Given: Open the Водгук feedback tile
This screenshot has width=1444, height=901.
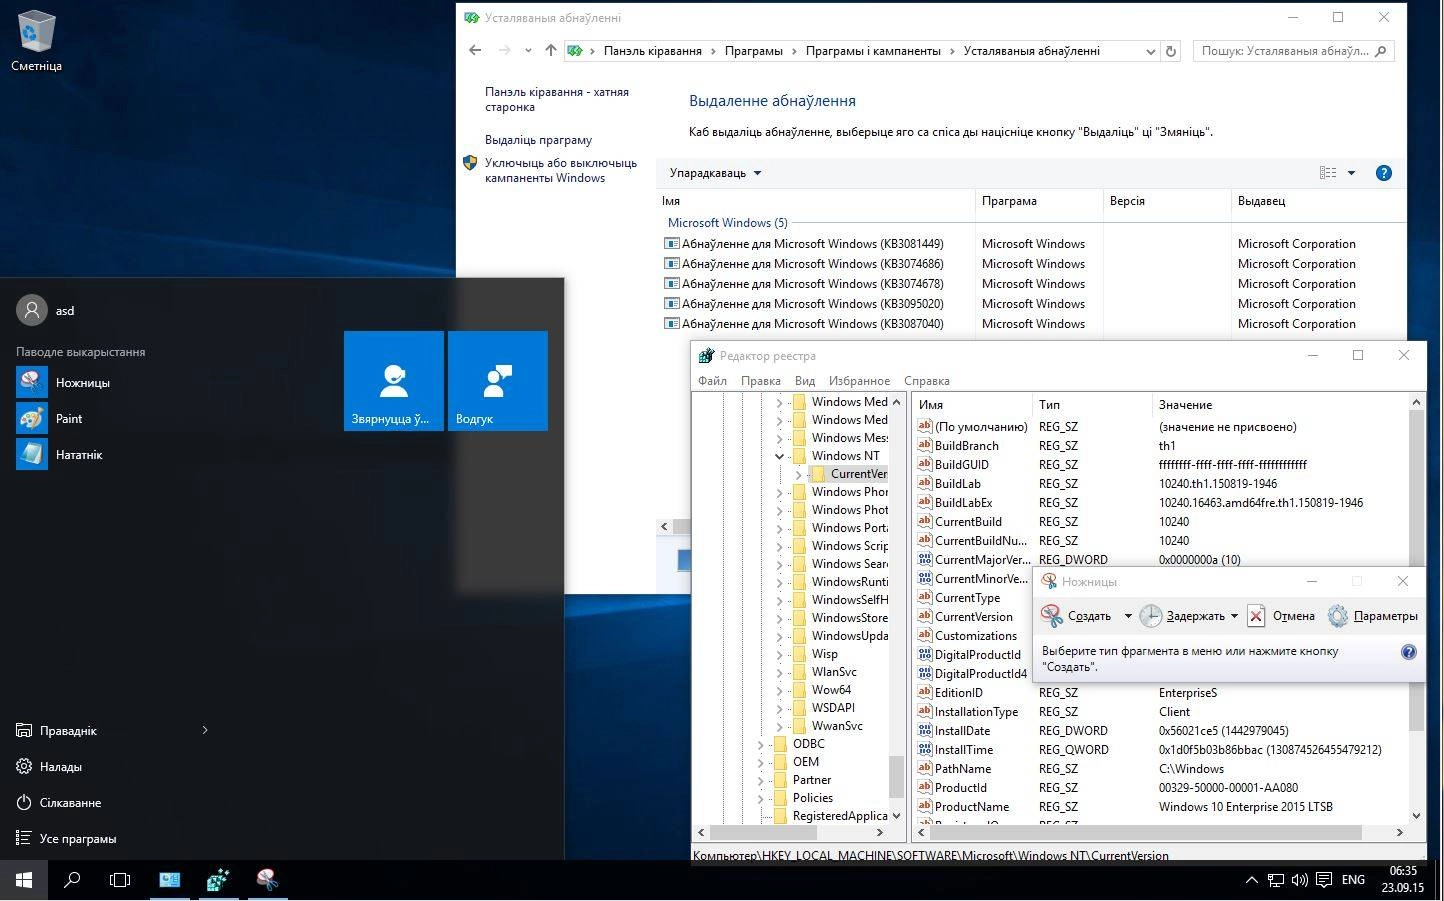Looking at the screenshot, I should click(498, 381).
